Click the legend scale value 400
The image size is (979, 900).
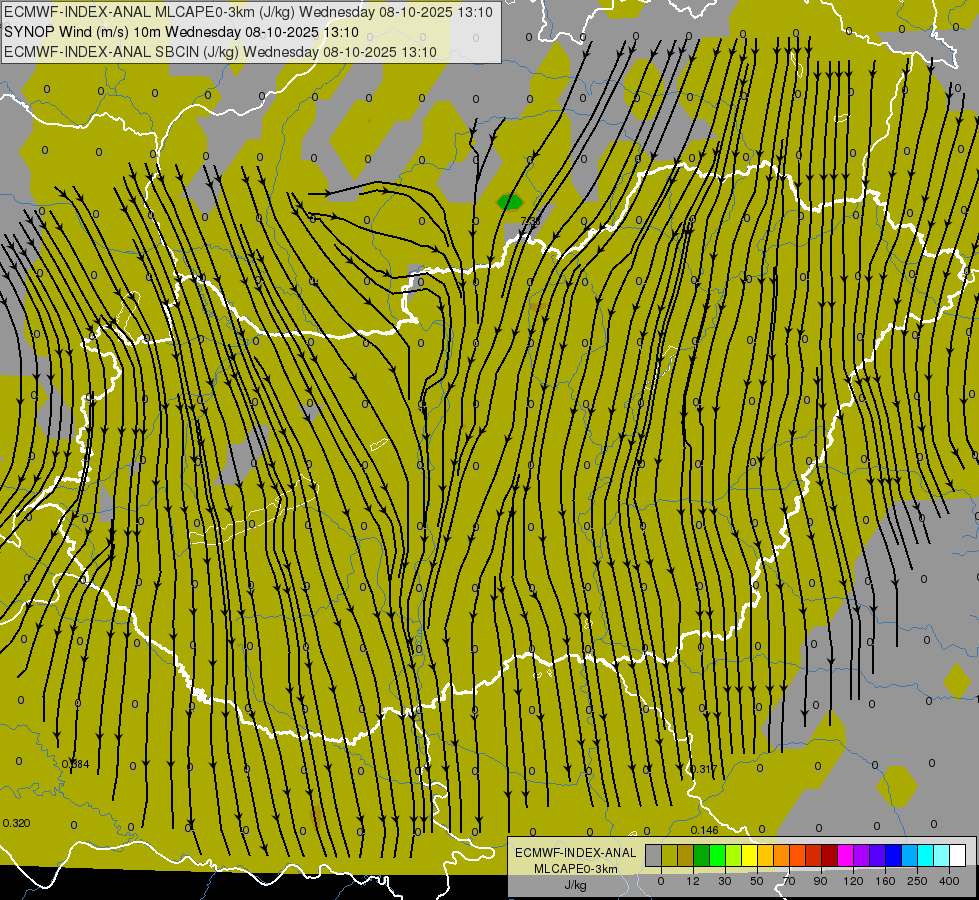[x=949, y=881]
